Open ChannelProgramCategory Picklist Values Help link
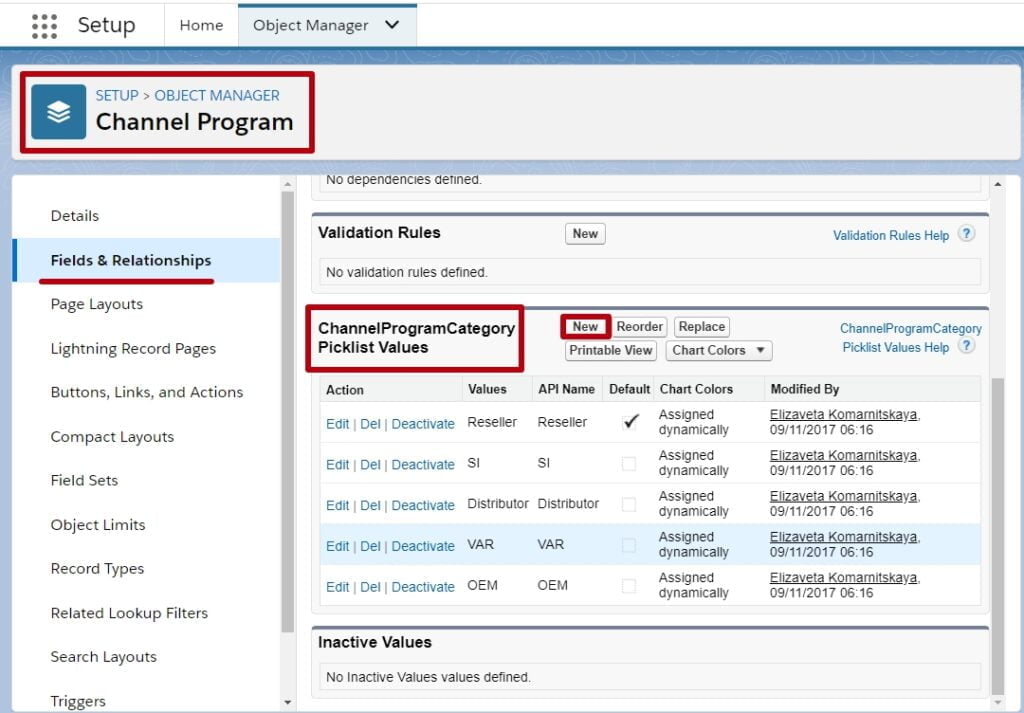This screenshot has height=713, width=1024. click(x=910, y=338)
